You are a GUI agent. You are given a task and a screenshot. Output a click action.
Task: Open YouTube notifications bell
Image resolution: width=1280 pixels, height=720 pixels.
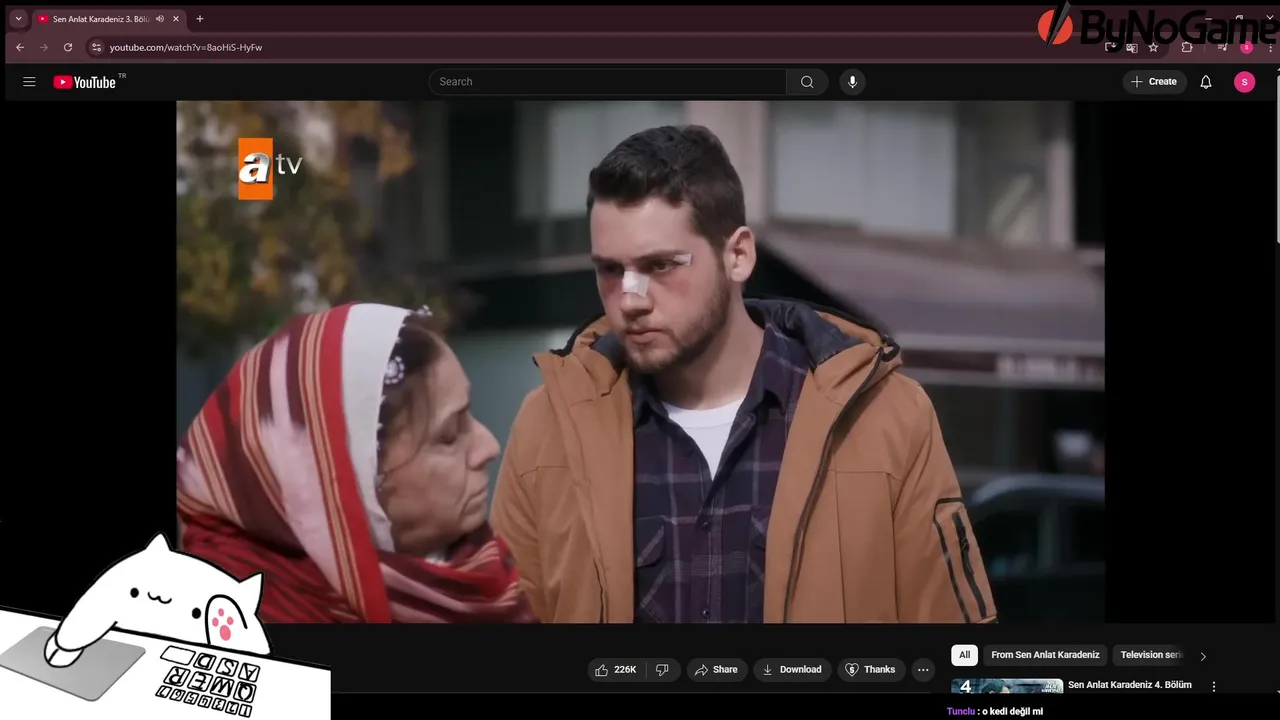point(1206,82)
